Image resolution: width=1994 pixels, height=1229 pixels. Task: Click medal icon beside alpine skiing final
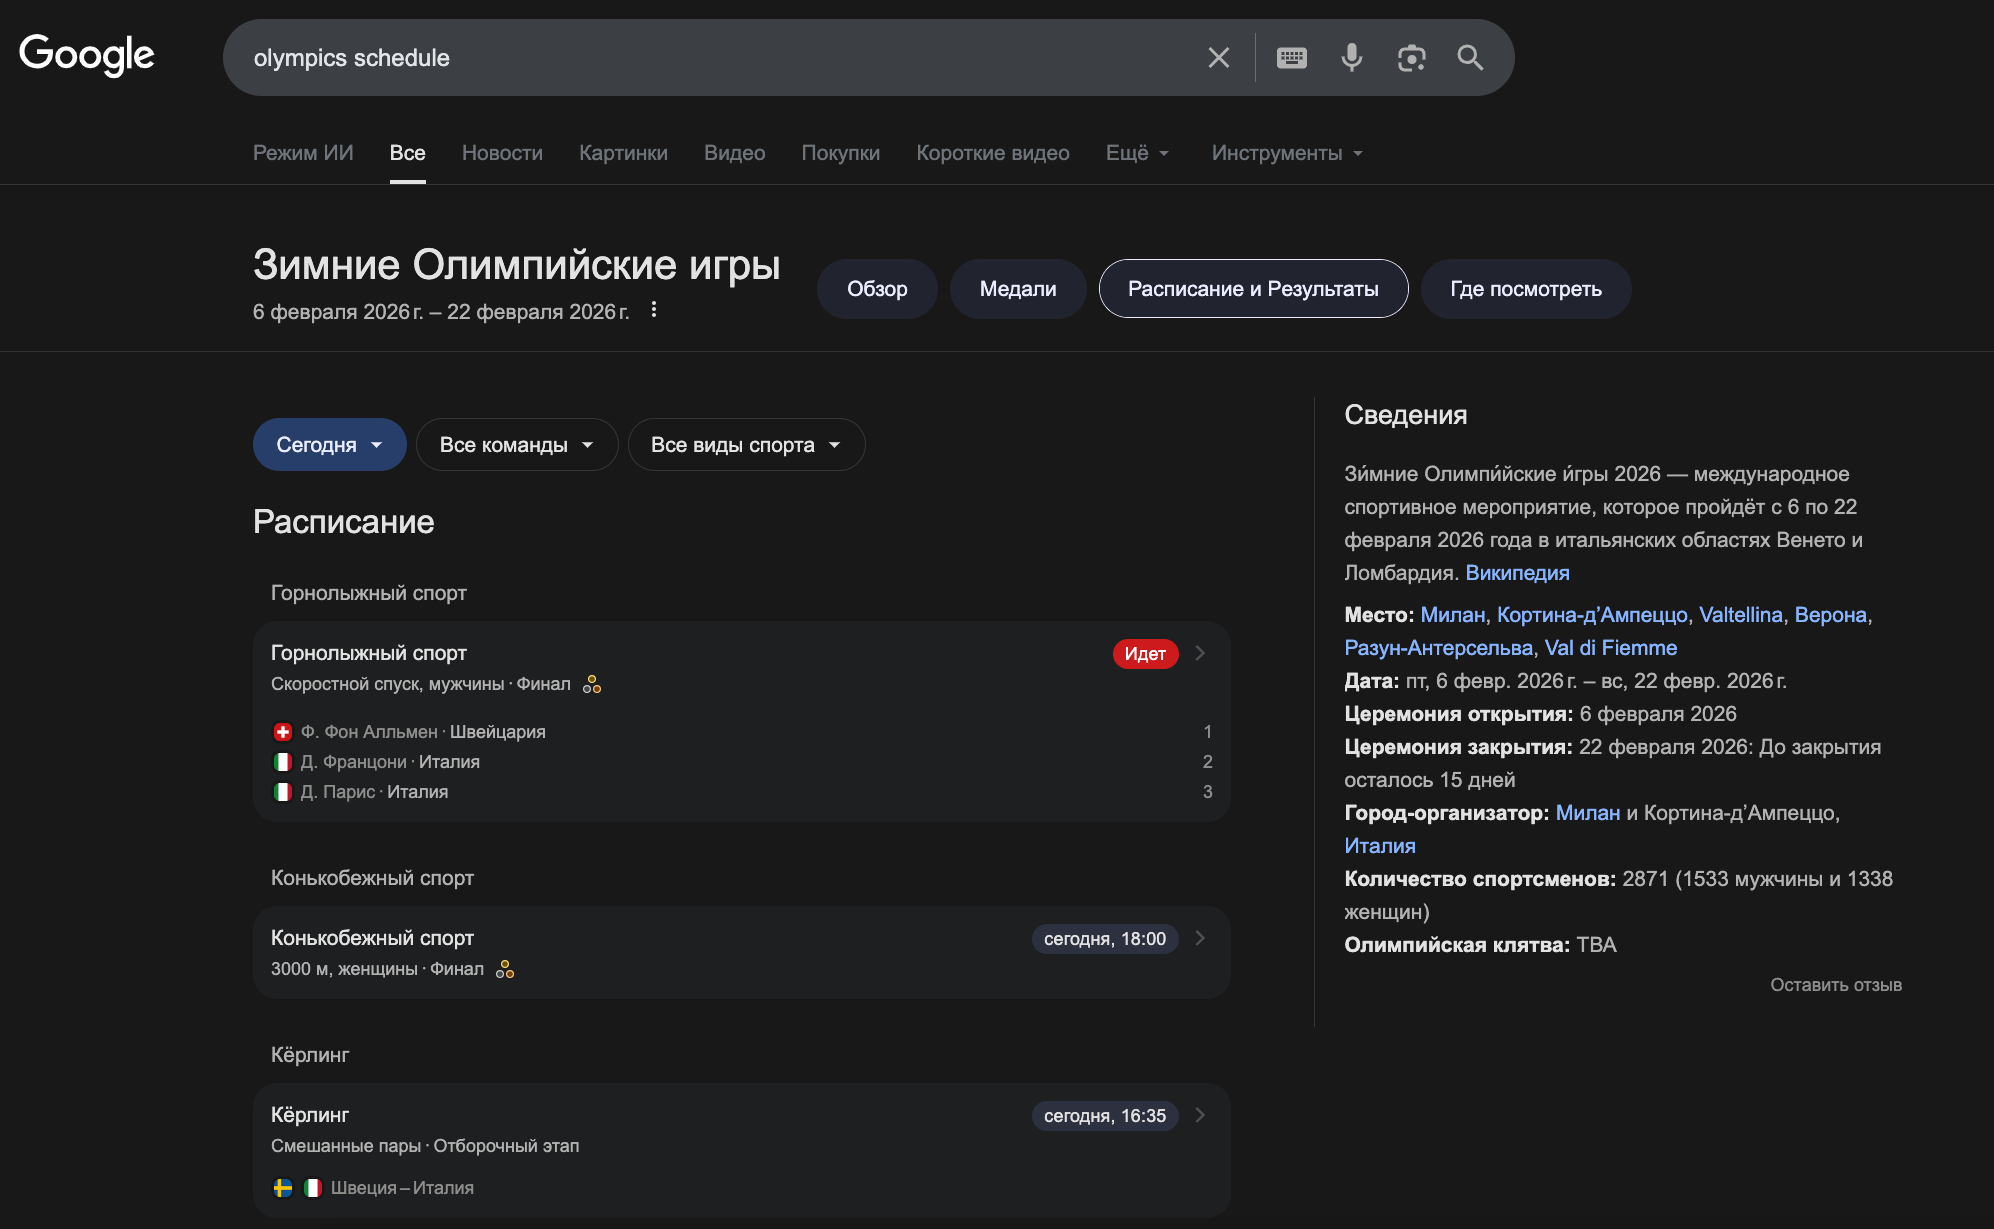coord(592,684)
